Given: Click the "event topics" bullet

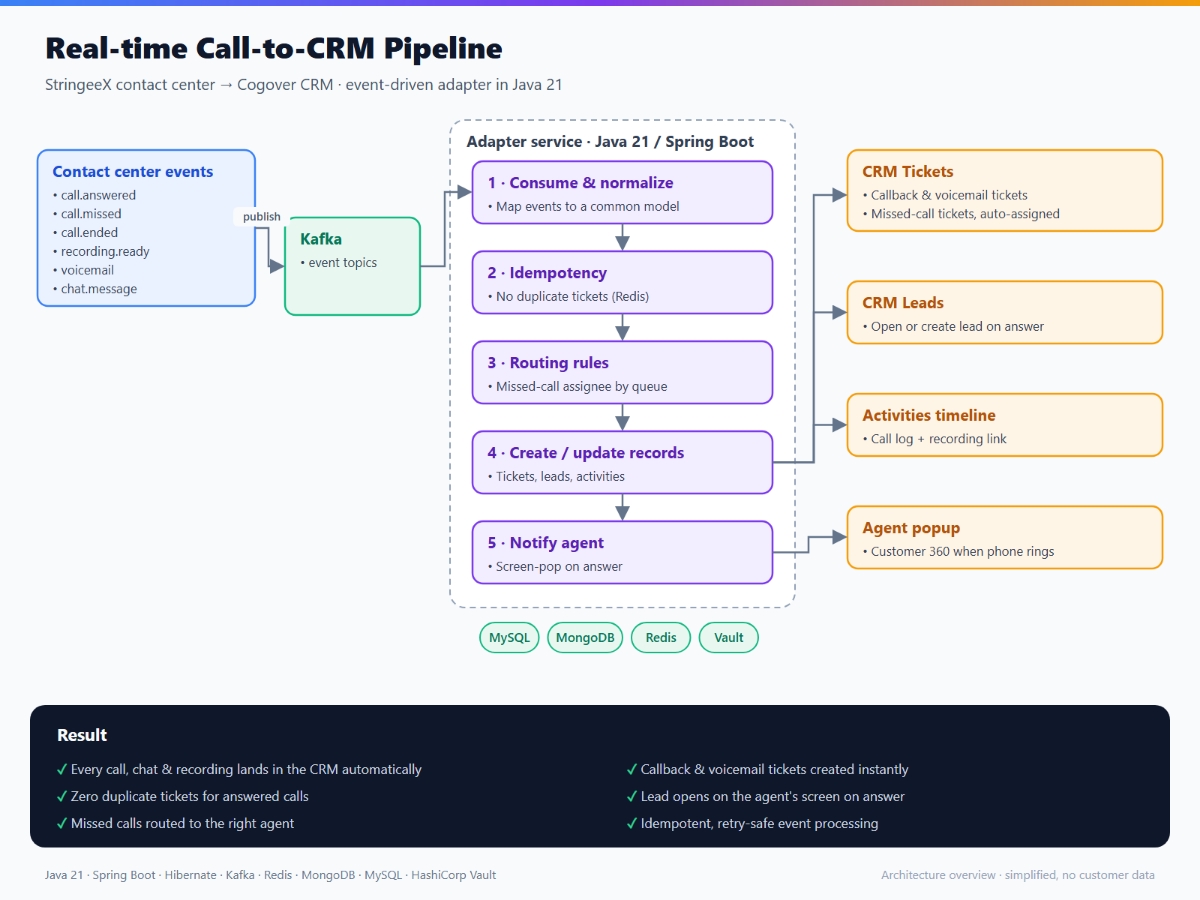Looking at the screenshot, I should pyautogui.click(x=339, y=263).
